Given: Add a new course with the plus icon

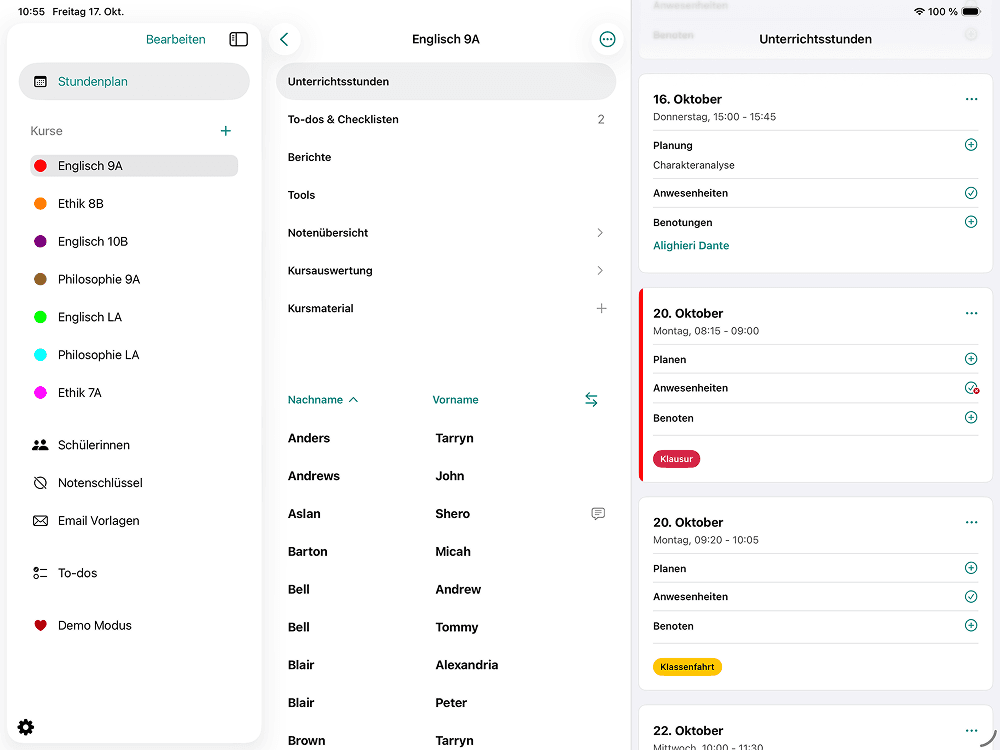Looking at the screenshot, I should coord(226,131).
